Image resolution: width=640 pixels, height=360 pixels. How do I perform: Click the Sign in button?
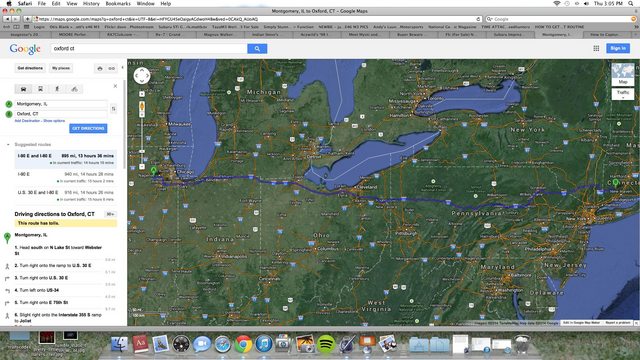pyautogui.click(x=618, y=48)
